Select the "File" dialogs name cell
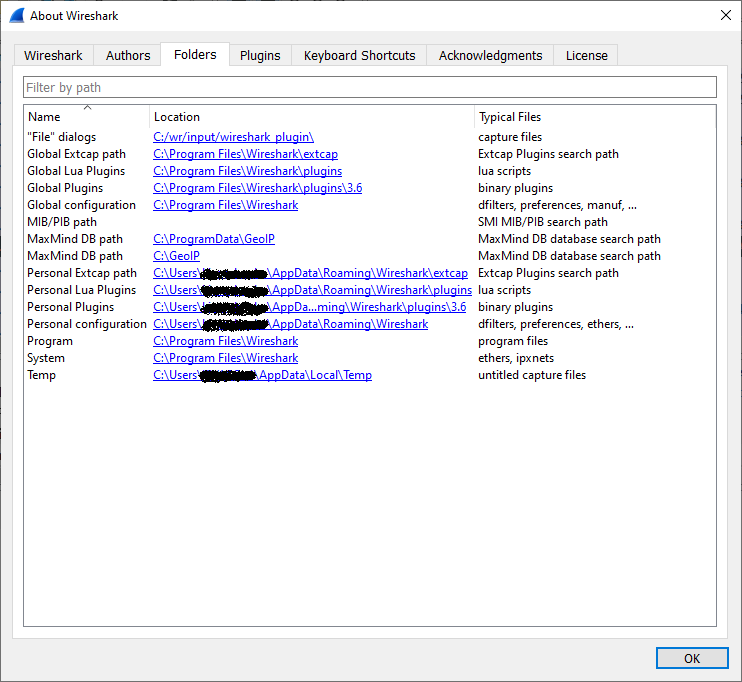The width and height of the screenshot is (742, 682). point(62,137)
